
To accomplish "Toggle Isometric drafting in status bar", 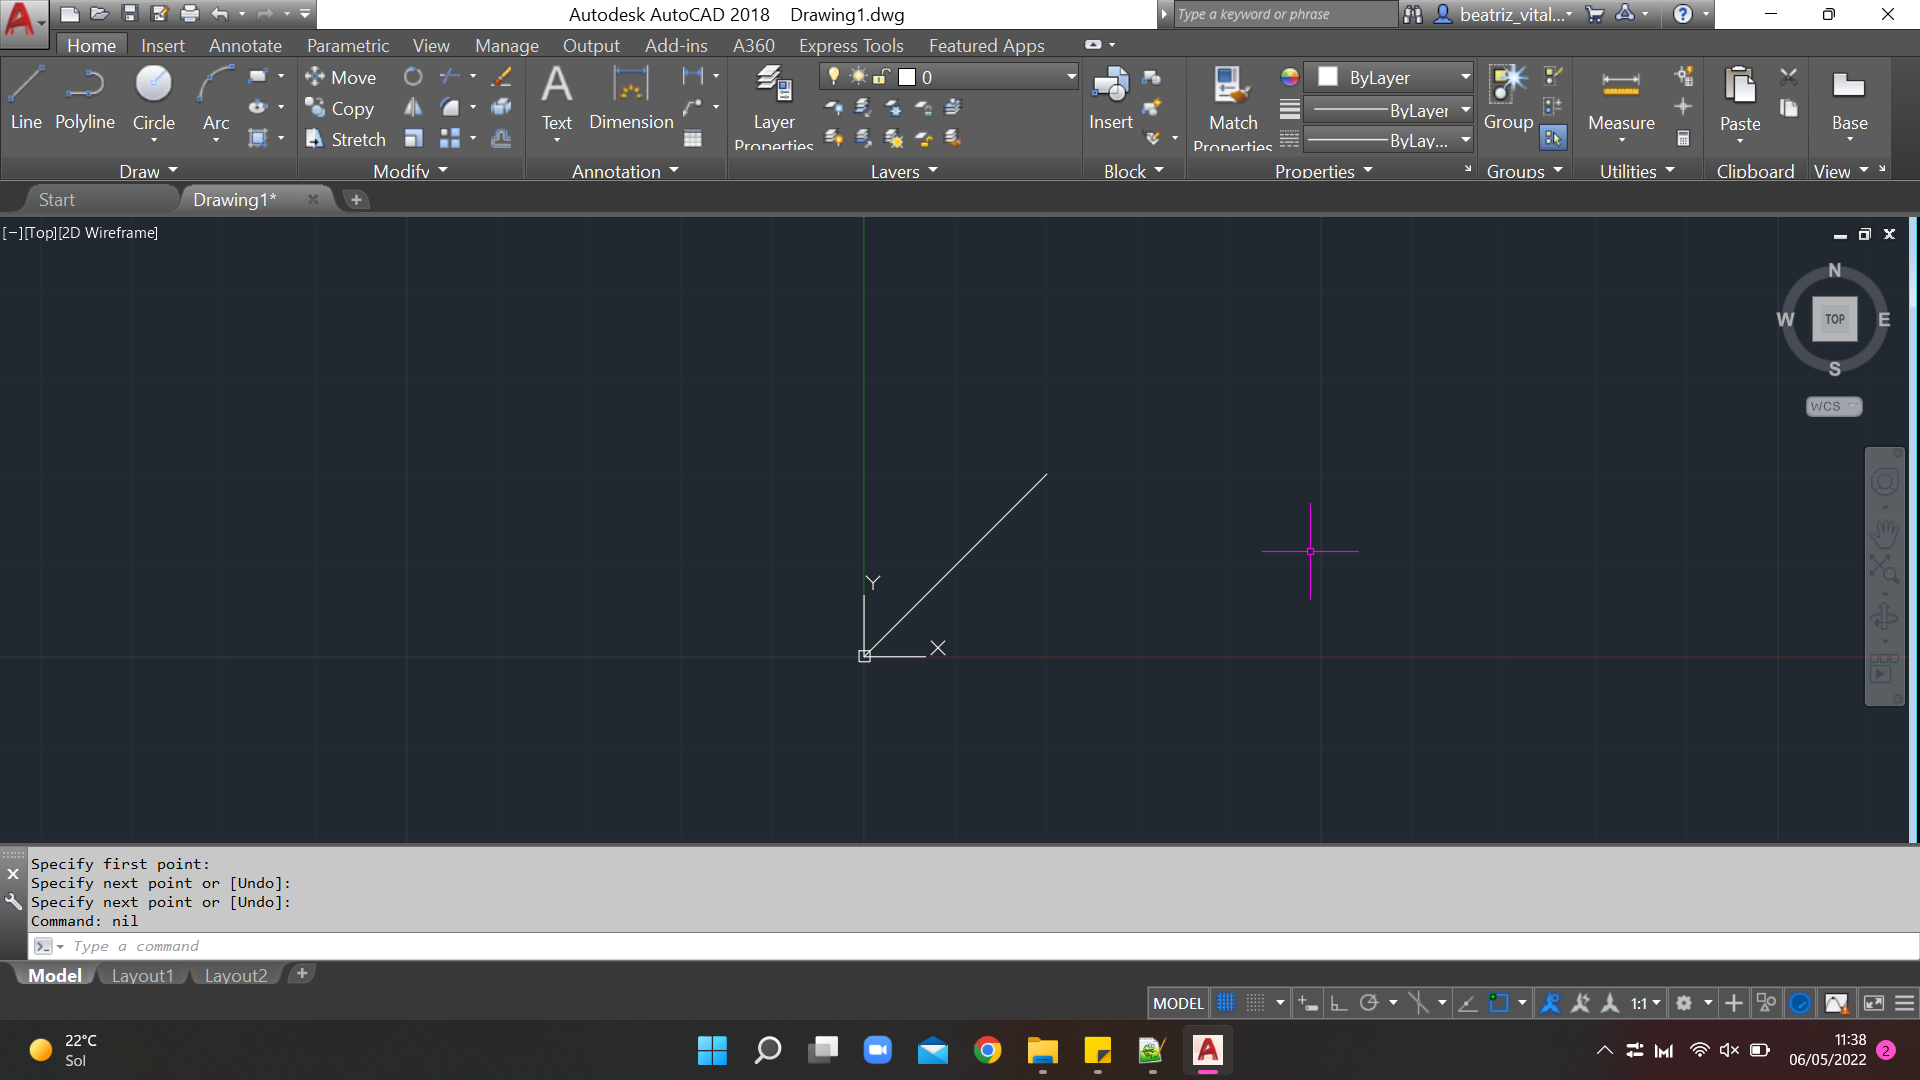I will [x=1418, y=1003].
